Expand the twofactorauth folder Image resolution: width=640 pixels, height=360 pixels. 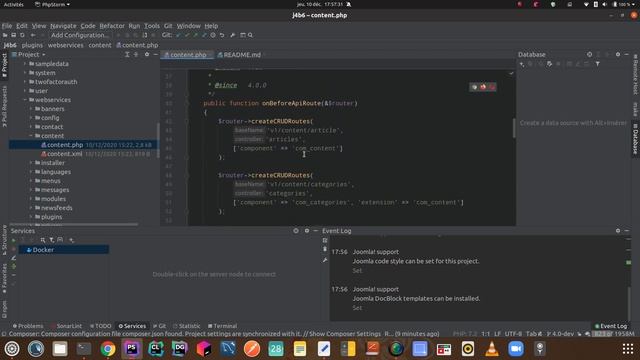pos(25,82)
